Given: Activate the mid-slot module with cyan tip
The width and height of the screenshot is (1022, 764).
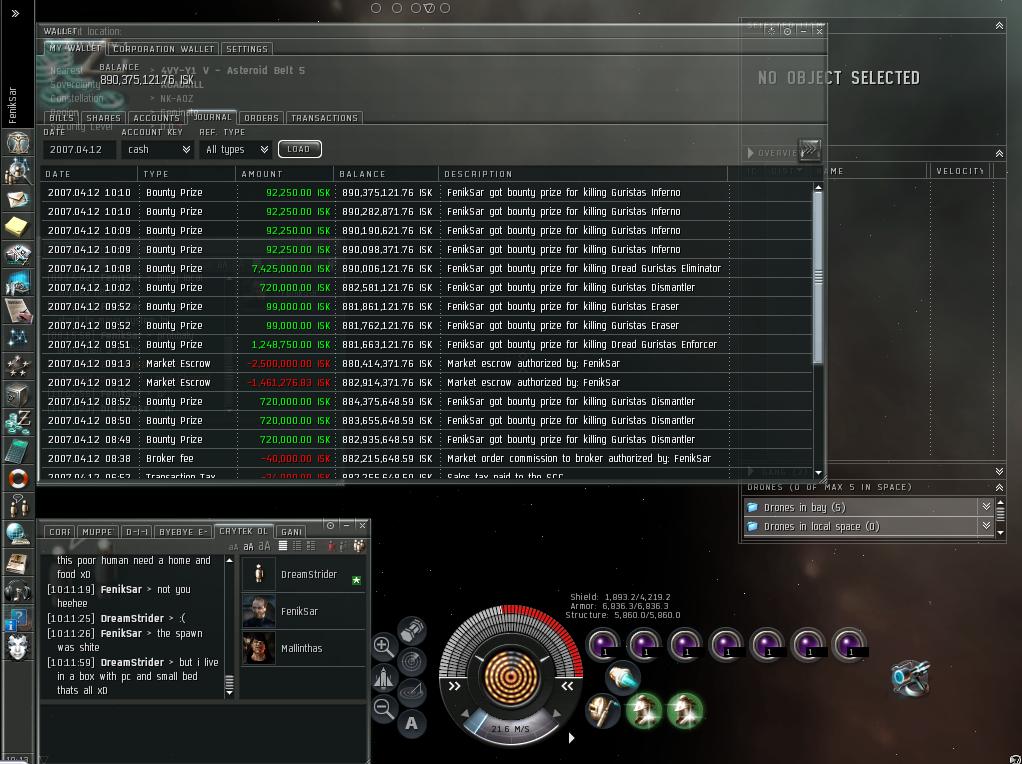Looking at the screenshot, I should (x=622, y=677).
